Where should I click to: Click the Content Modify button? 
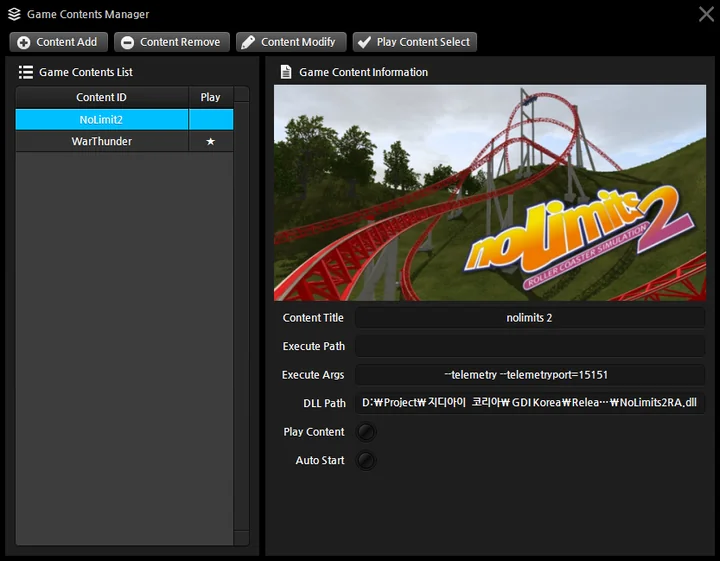(292, 42)
